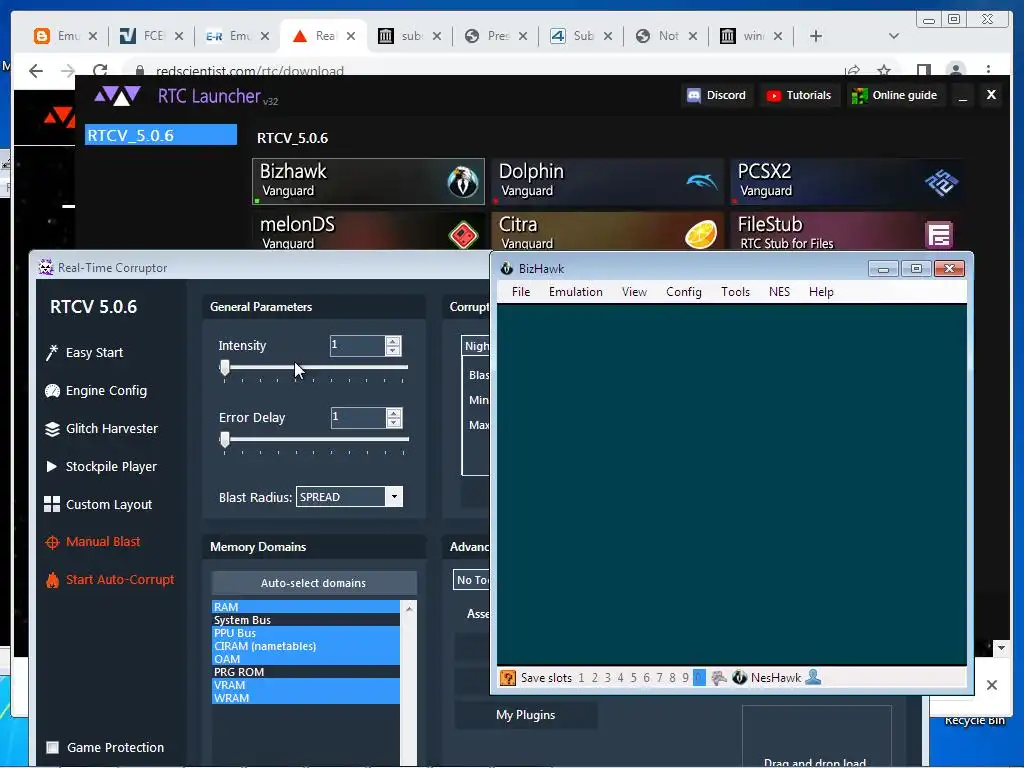This screenshot has width=1024, height=768.
Task: Open Glitch Harvester panel
Action: (101, 428)
